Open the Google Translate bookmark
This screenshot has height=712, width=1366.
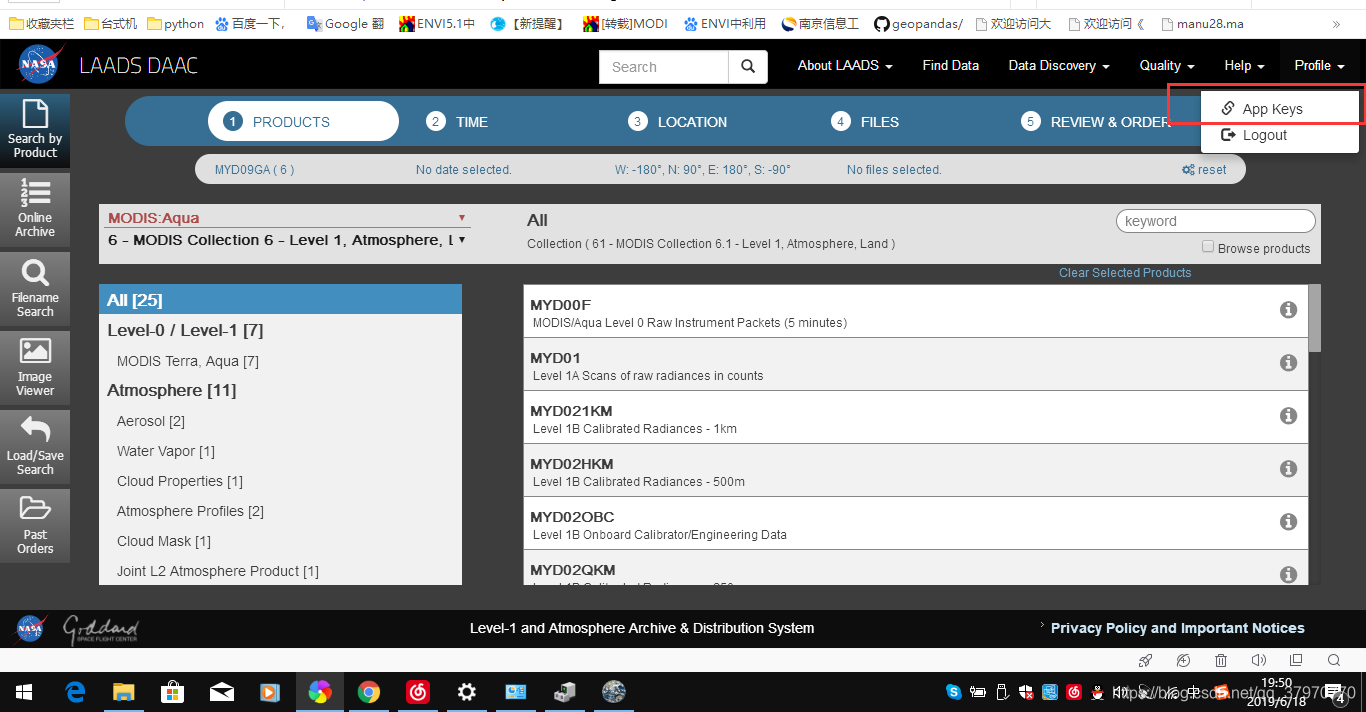345,24
